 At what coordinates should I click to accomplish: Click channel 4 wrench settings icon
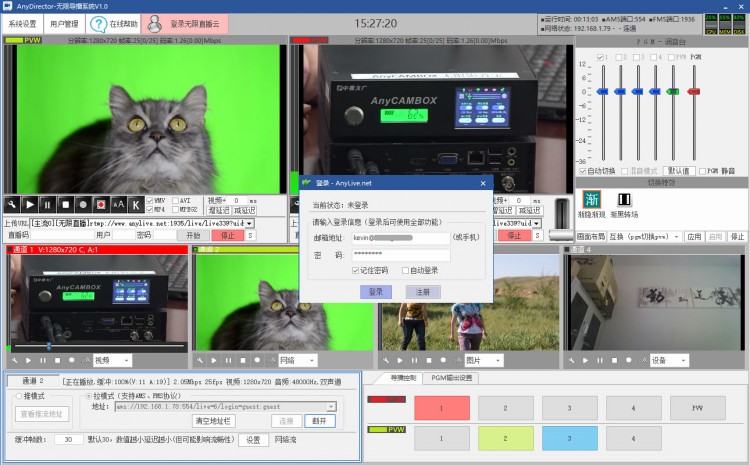[x=572, y=360]
